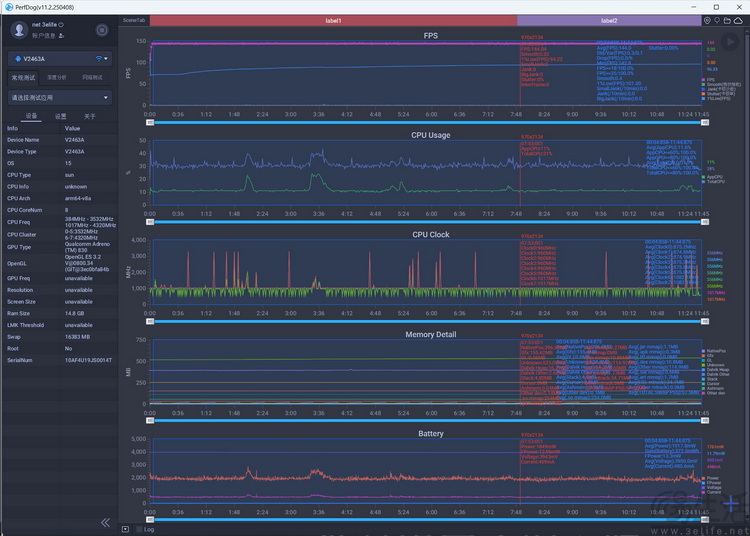Image resolution: width=750 pixels, height=536 pixels.
Task: Select the 常规测试 tab
Action: (23, 77)
